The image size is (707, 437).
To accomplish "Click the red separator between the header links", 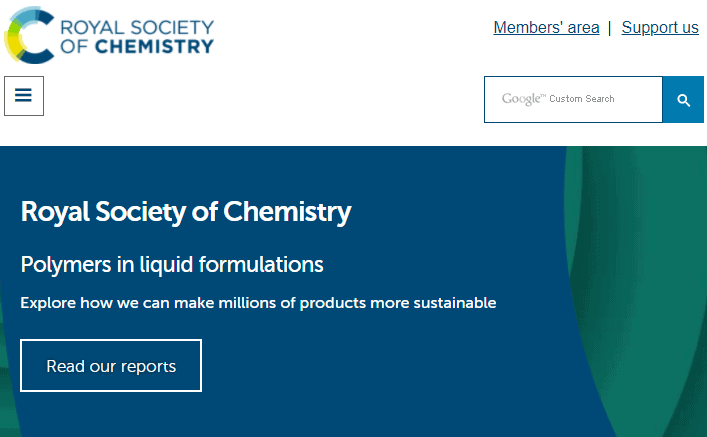I will pyautogui.click(x=610, y=28).
